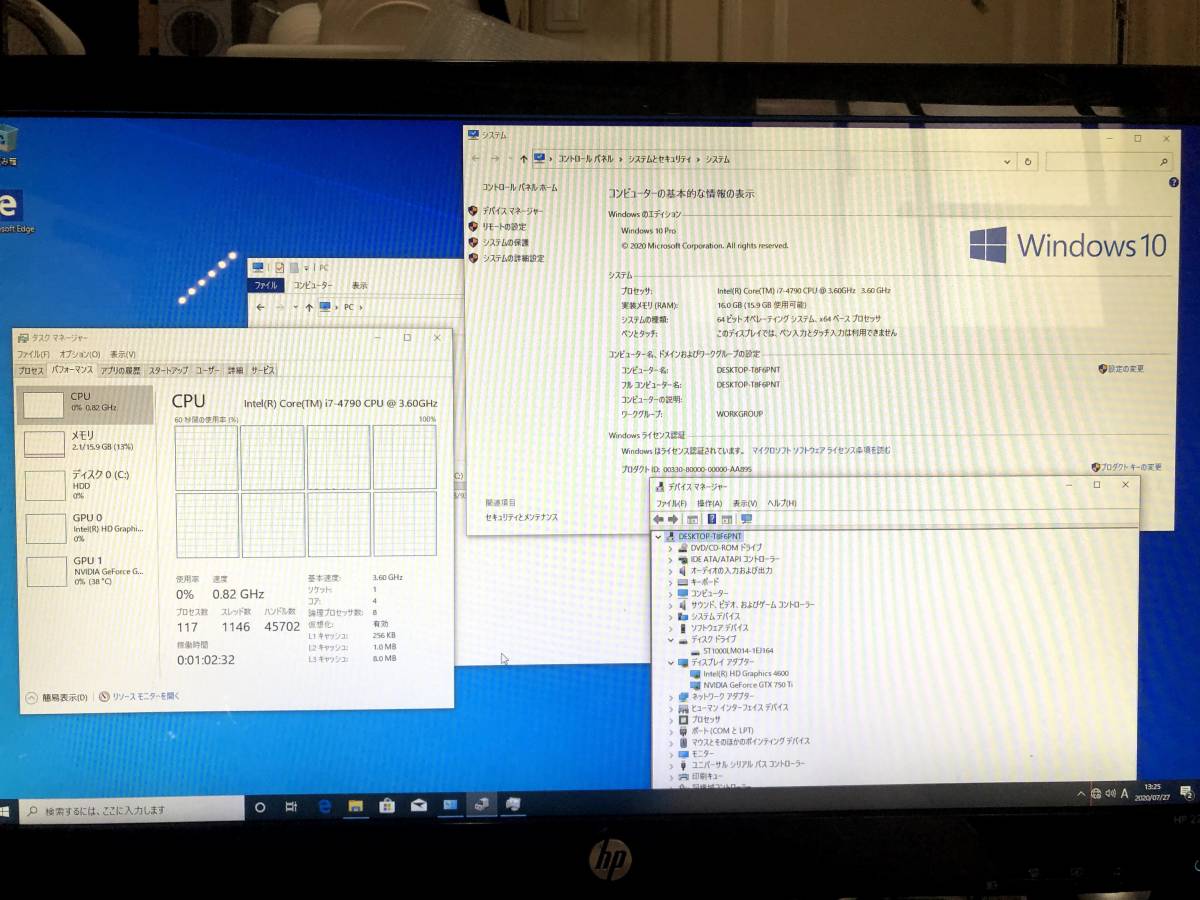
Task: Go to コントロール パネル ホーム
Action: 520,187
